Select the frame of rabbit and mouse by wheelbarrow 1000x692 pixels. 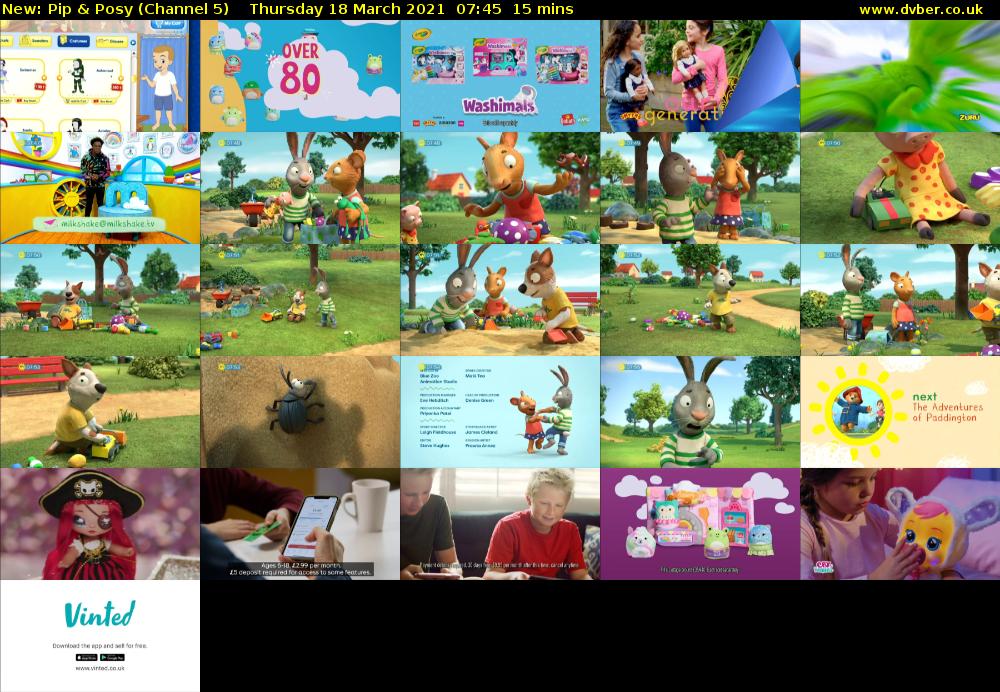[x=300, y=188]
